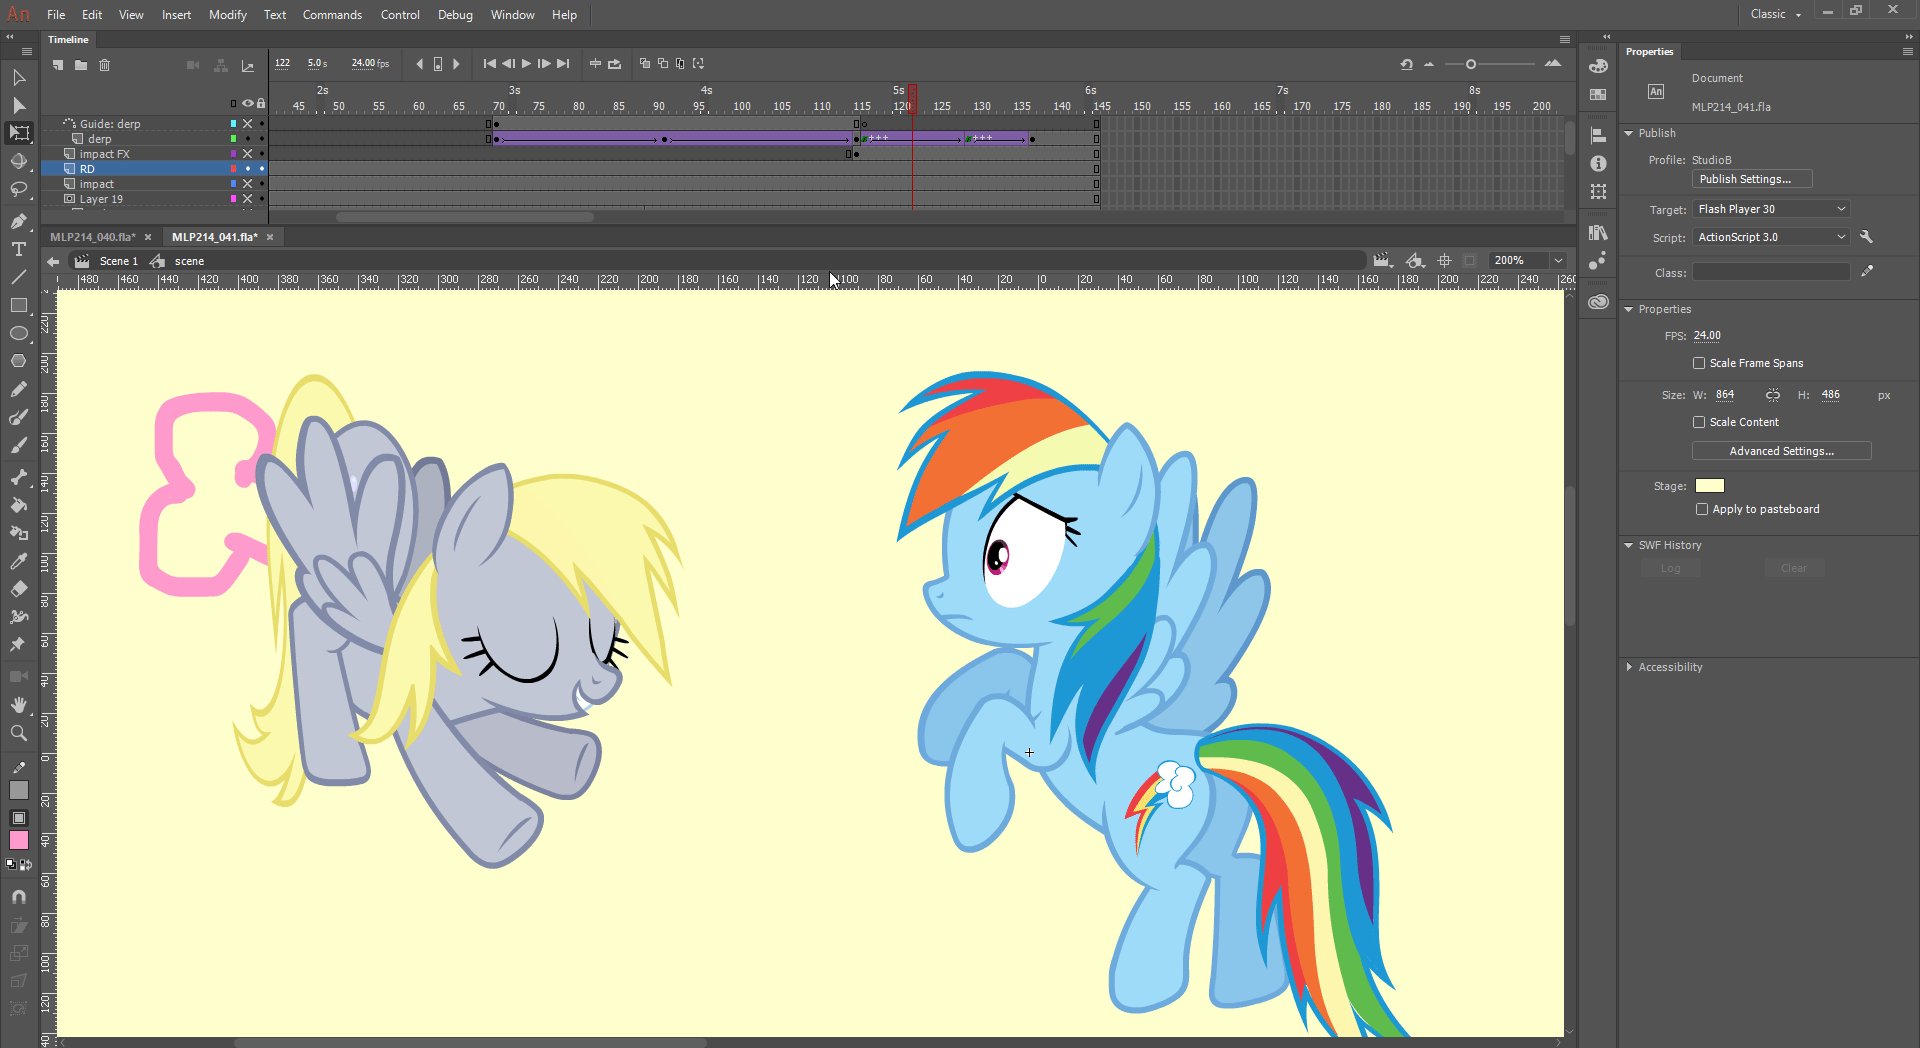Click the timeline Play button

[526, 64]
